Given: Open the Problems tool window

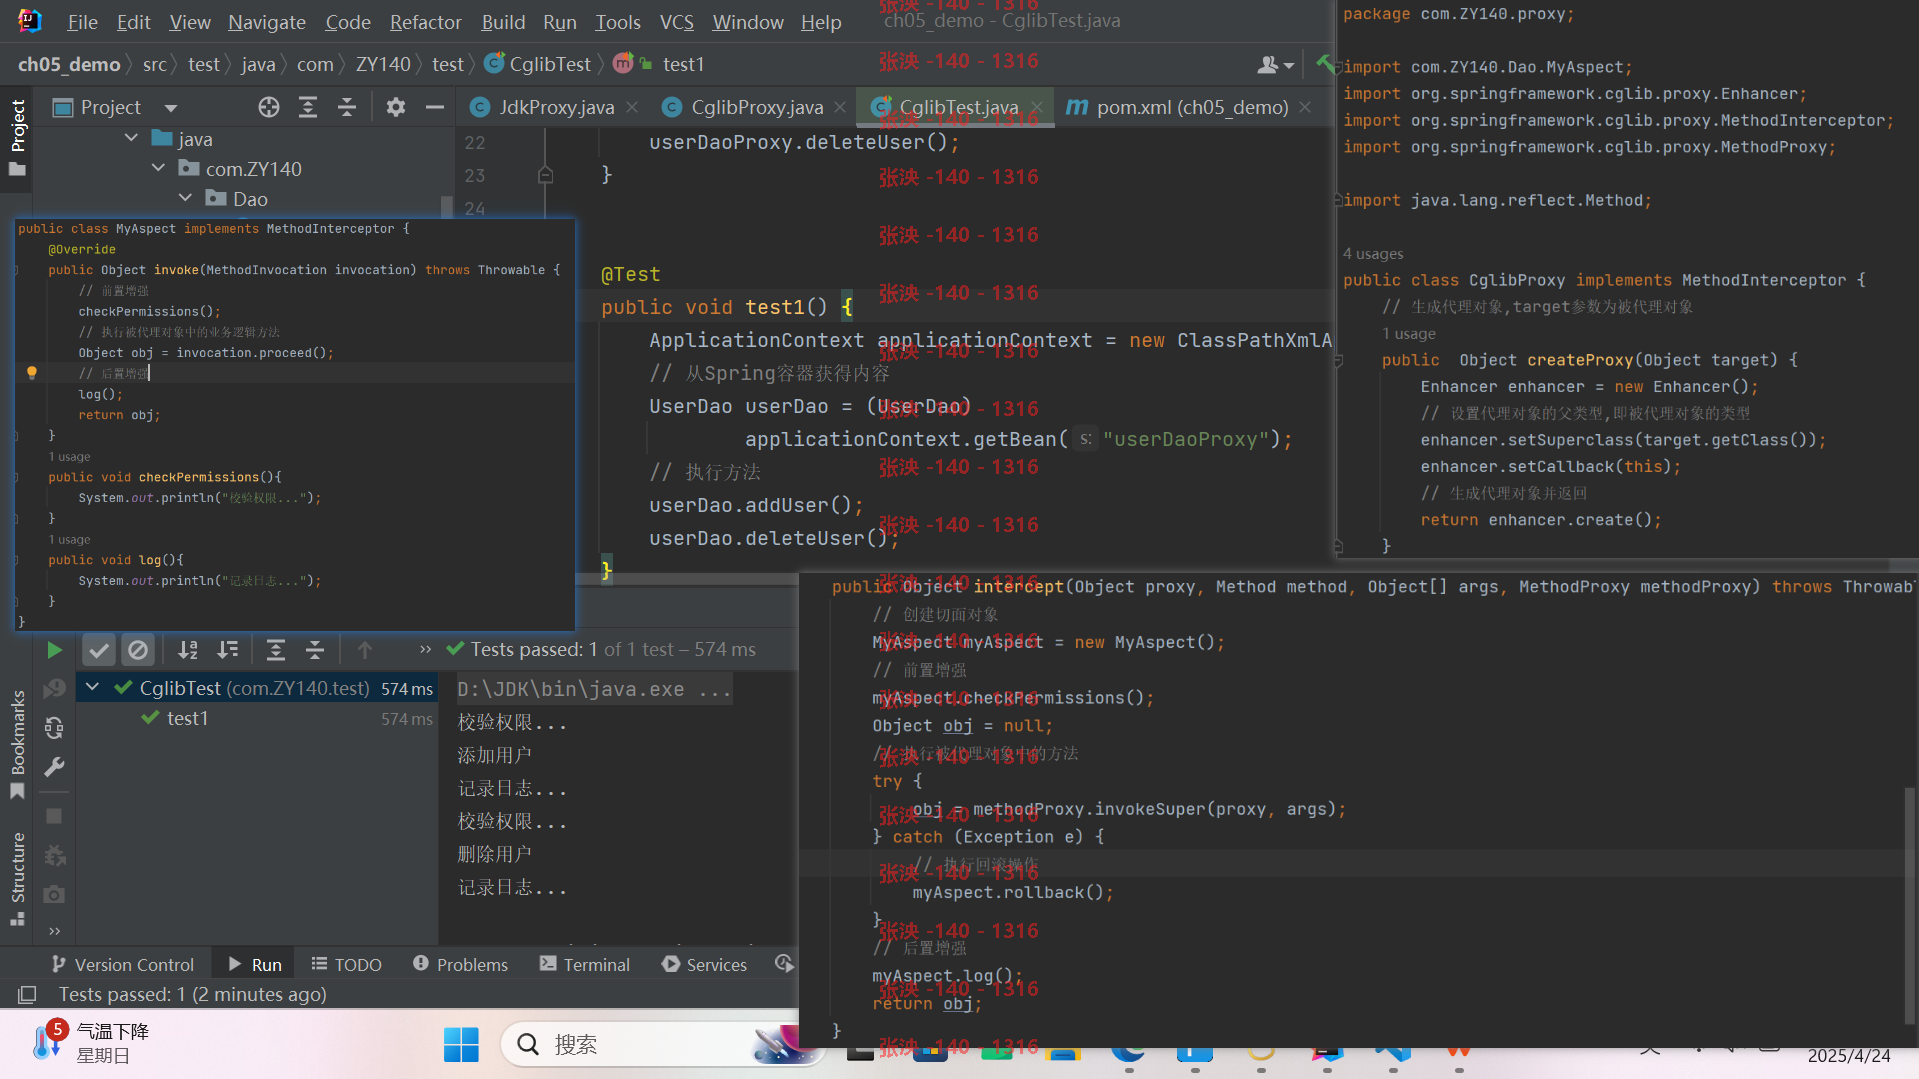Looking at the screenshot, I should tap(460, 964).
